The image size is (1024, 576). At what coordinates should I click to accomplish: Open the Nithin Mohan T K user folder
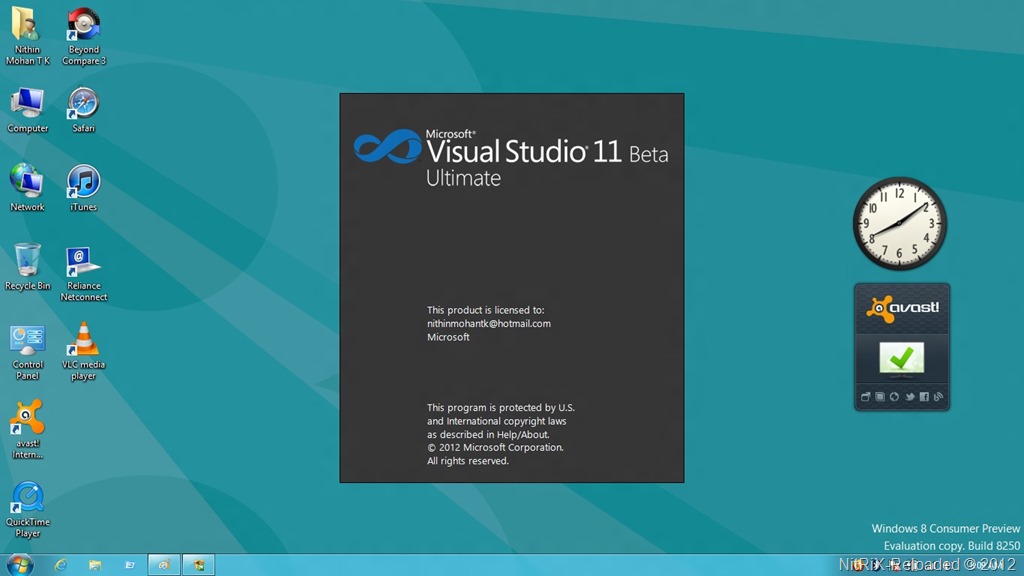27,25
